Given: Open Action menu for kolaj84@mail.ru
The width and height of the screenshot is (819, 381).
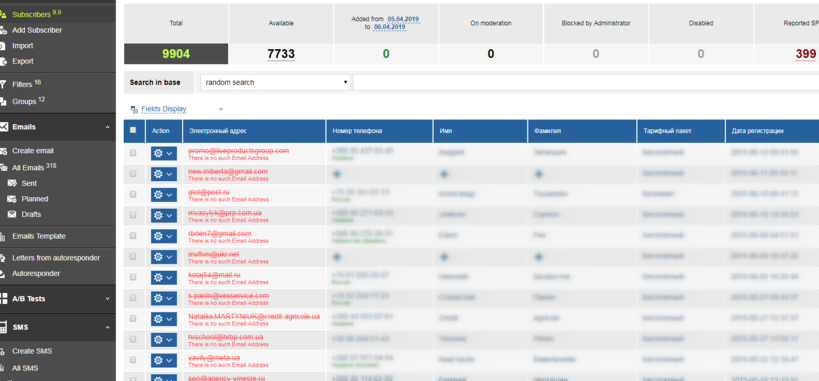Looking at the screenshot, I should point(164,278).
